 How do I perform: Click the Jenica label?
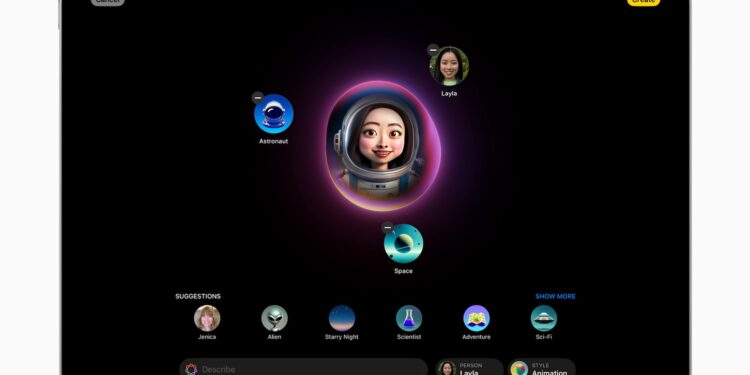[x=207, y=337]
